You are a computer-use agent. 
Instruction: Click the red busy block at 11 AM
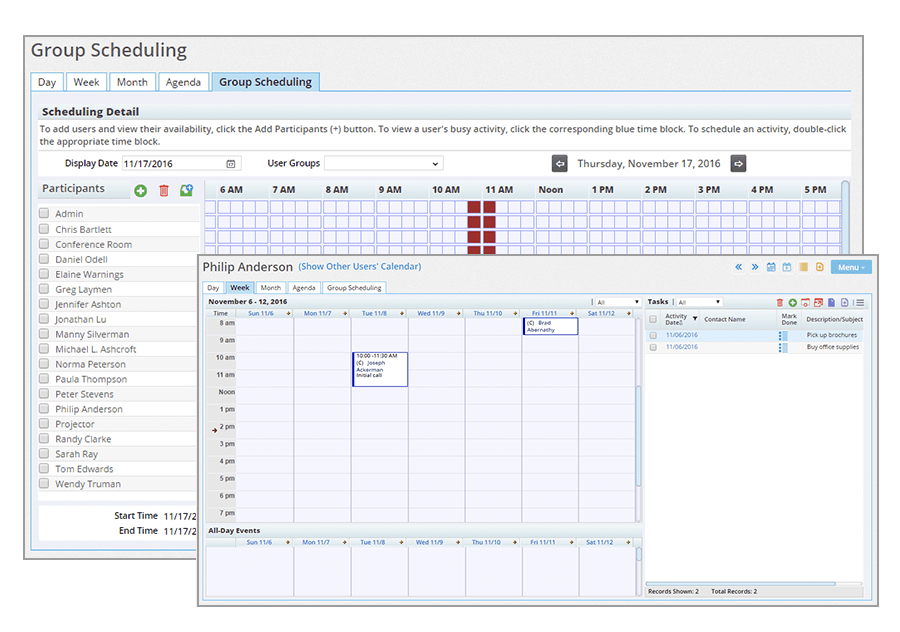click(x=489, y=207)
